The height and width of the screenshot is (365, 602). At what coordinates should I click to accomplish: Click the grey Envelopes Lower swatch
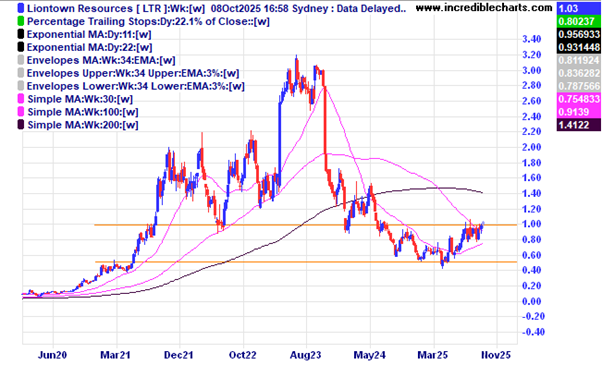[x=21, y=86]
